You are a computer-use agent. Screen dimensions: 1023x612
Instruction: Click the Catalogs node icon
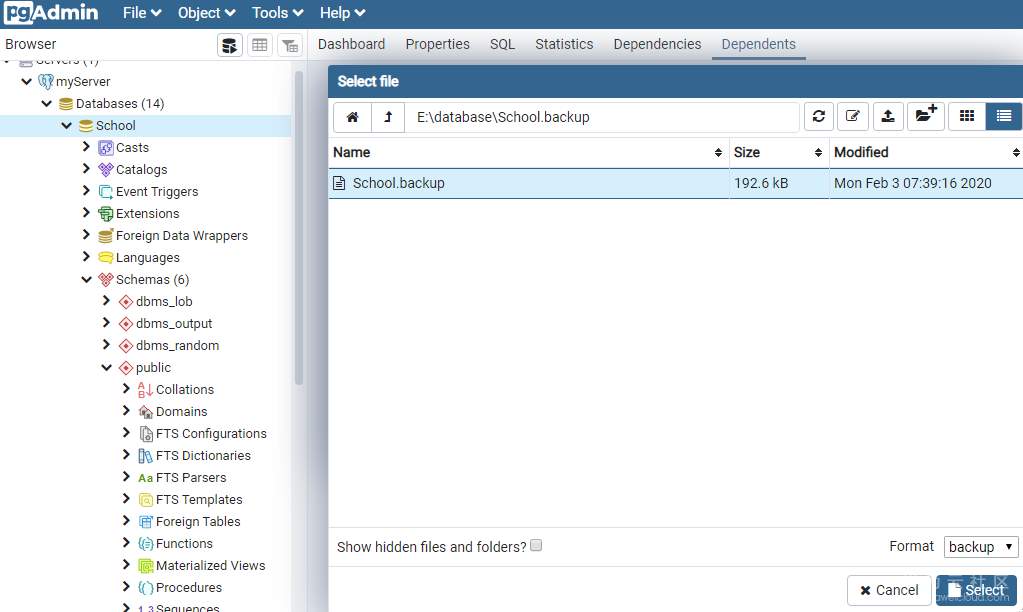coord(106,170)
